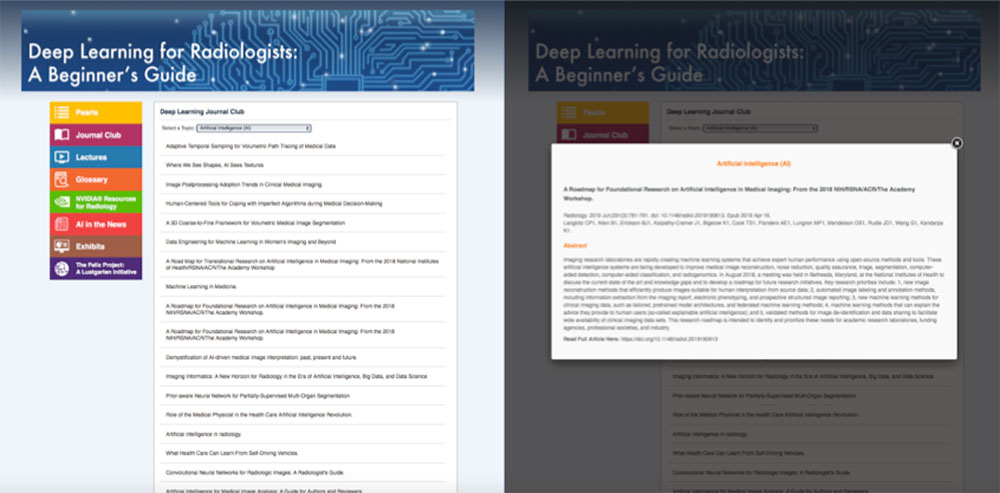Click the orange 'Abstract' heading in popup
Screen dimensions: 1000x493
click(x=575, y=246)
